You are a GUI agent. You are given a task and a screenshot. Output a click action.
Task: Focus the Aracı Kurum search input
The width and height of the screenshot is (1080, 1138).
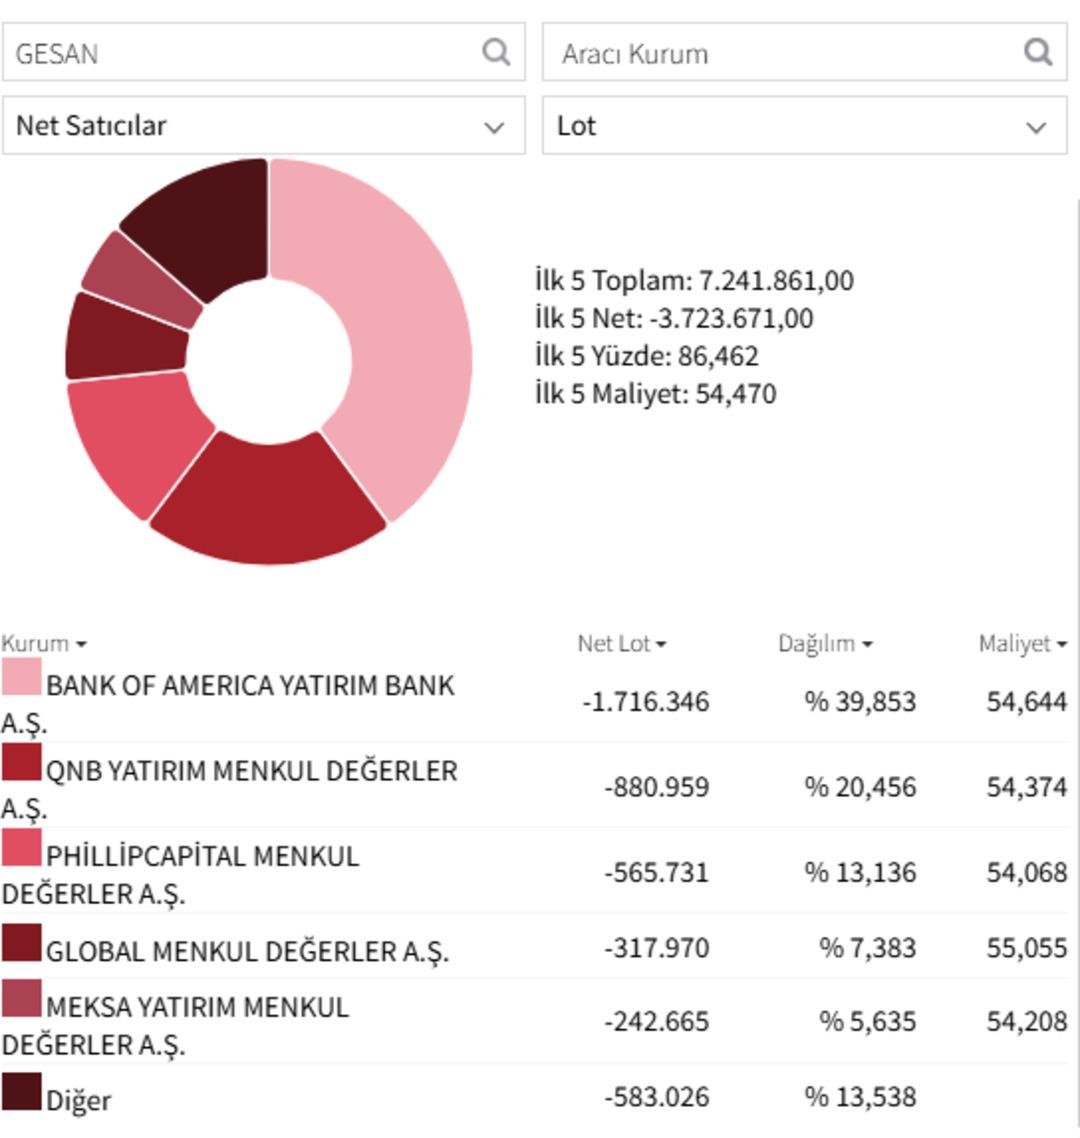[780, 52]
